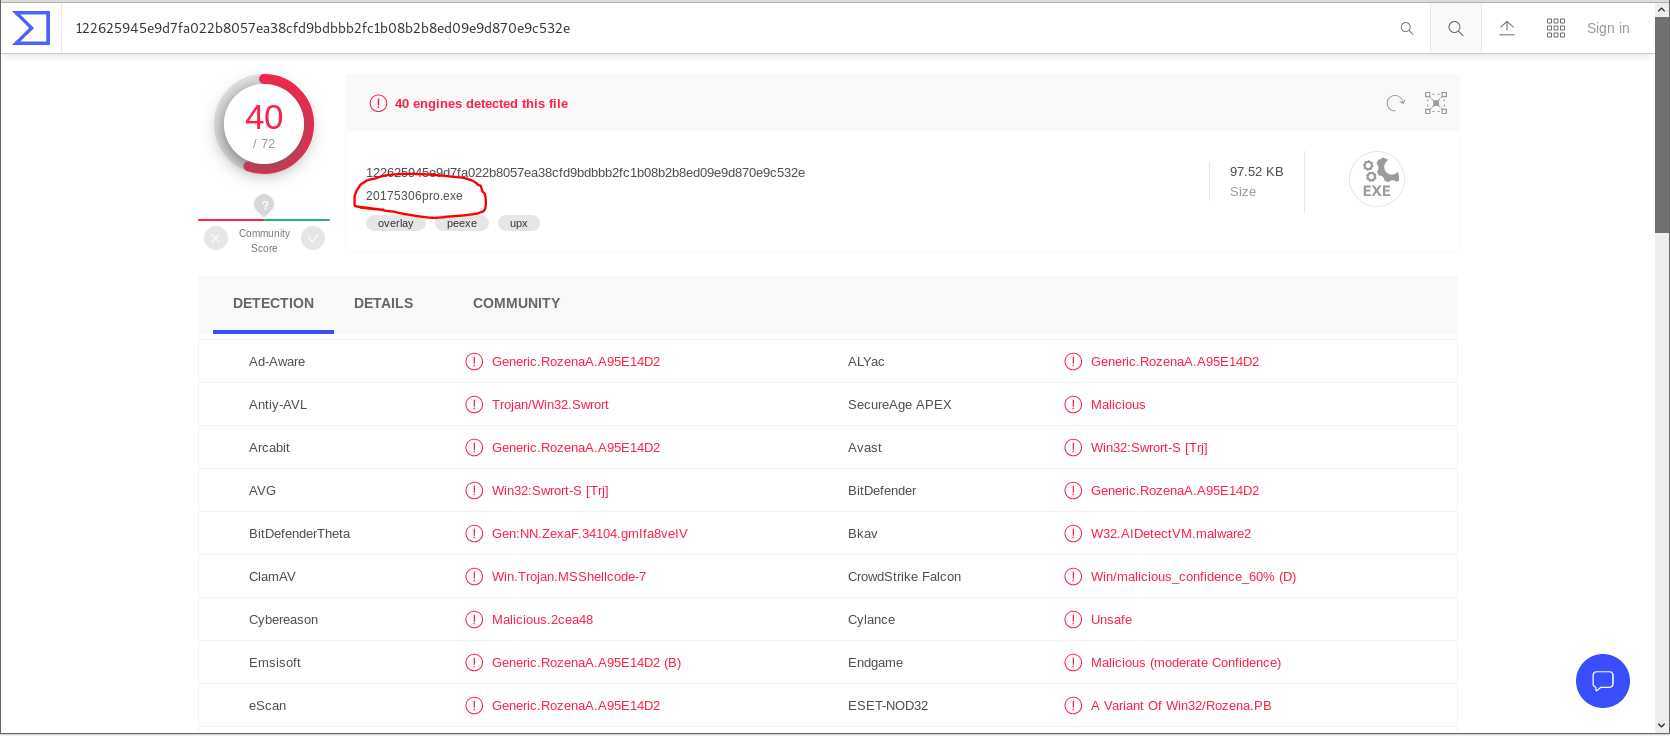Click the 40/72 detection score gauge
Viewport: 1670px width, 736px height.
click(x=264, y=125)
